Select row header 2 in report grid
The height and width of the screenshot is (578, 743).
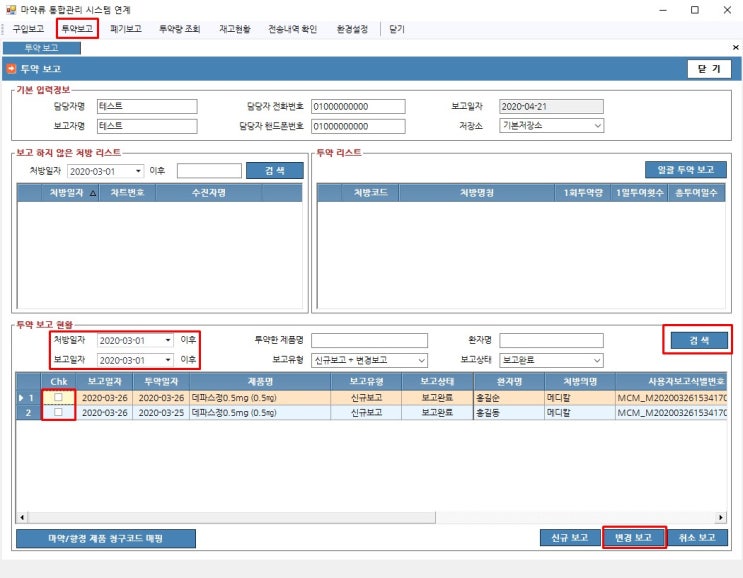(x=28, y=413)
